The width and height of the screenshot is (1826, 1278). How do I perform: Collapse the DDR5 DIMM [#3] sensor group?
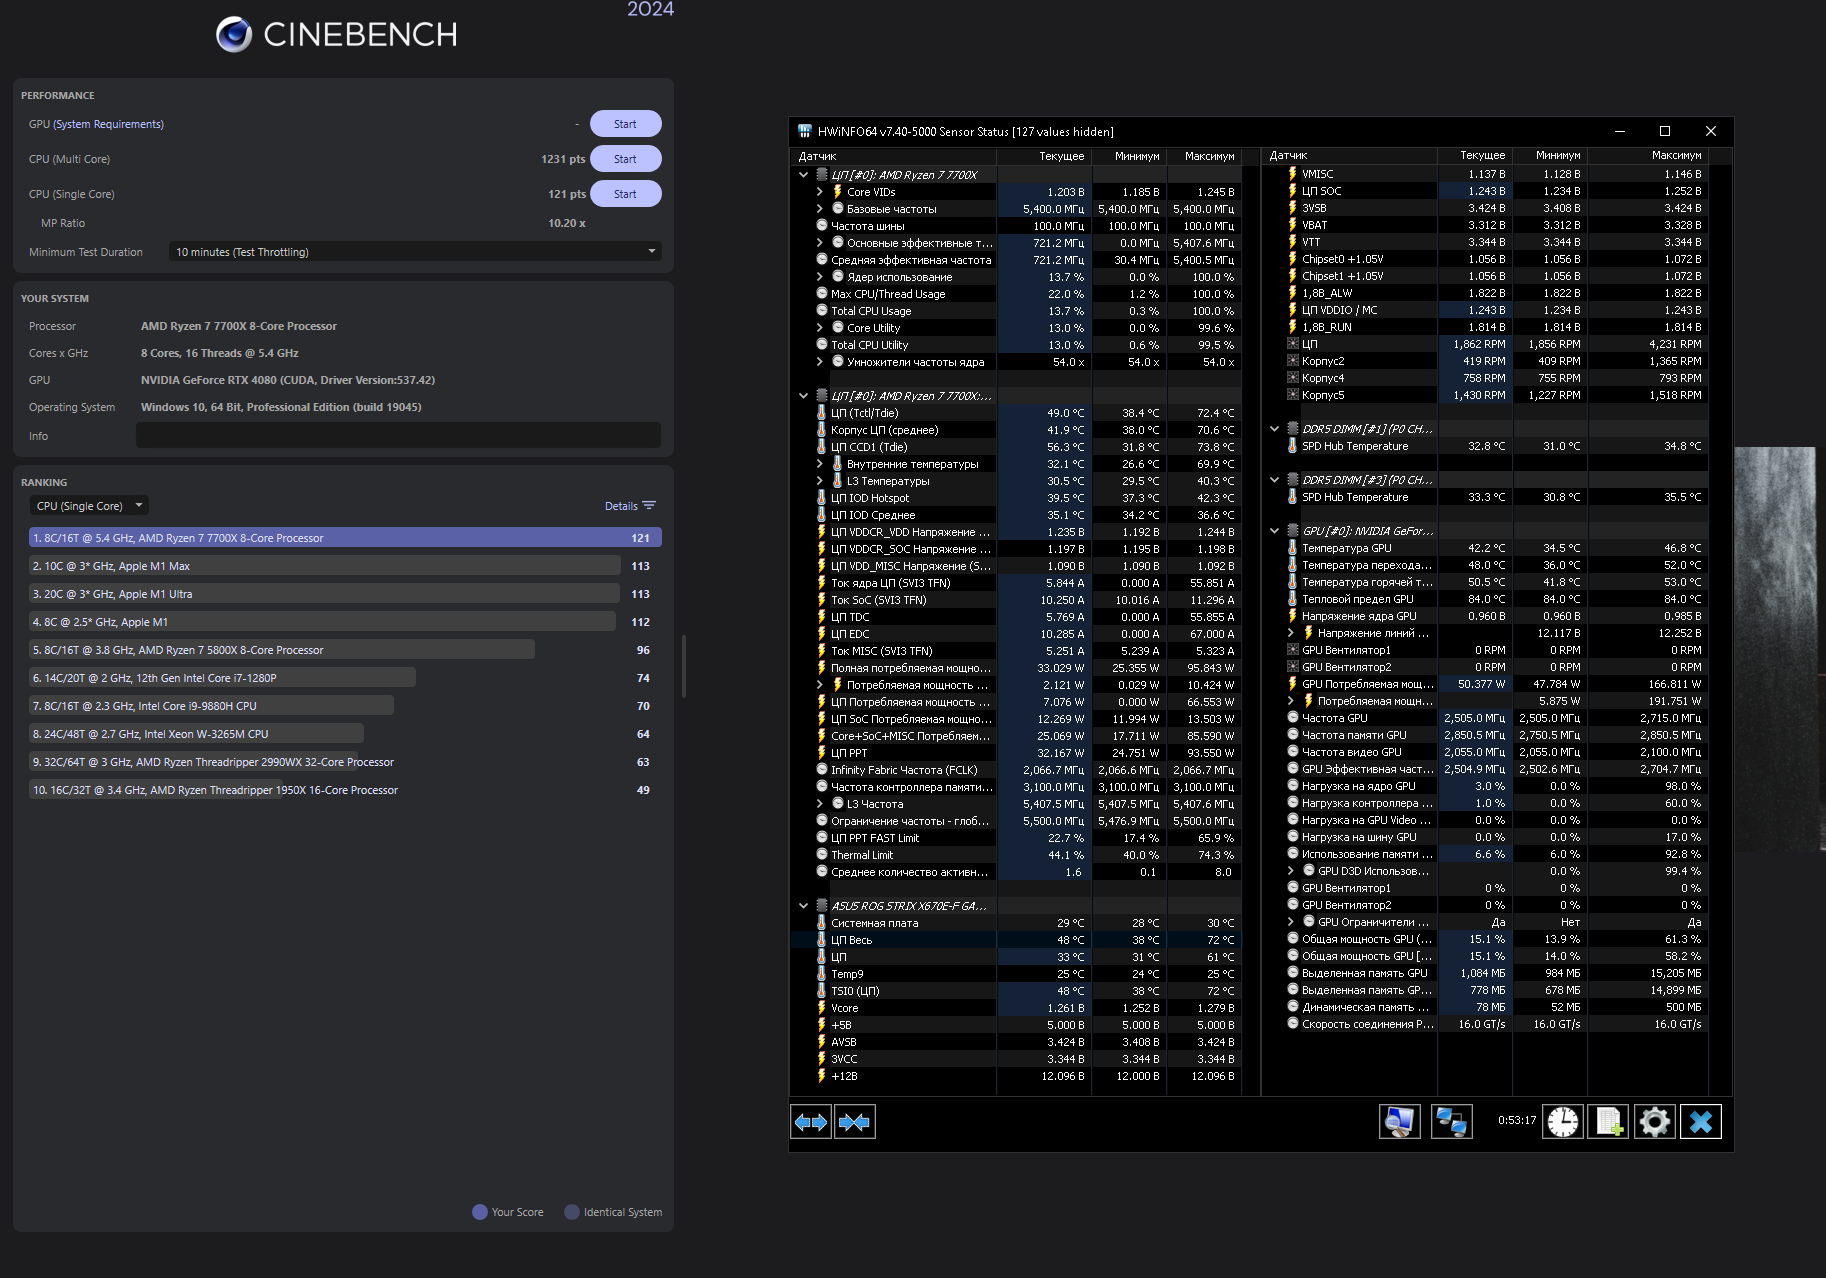click(1274, 480)
